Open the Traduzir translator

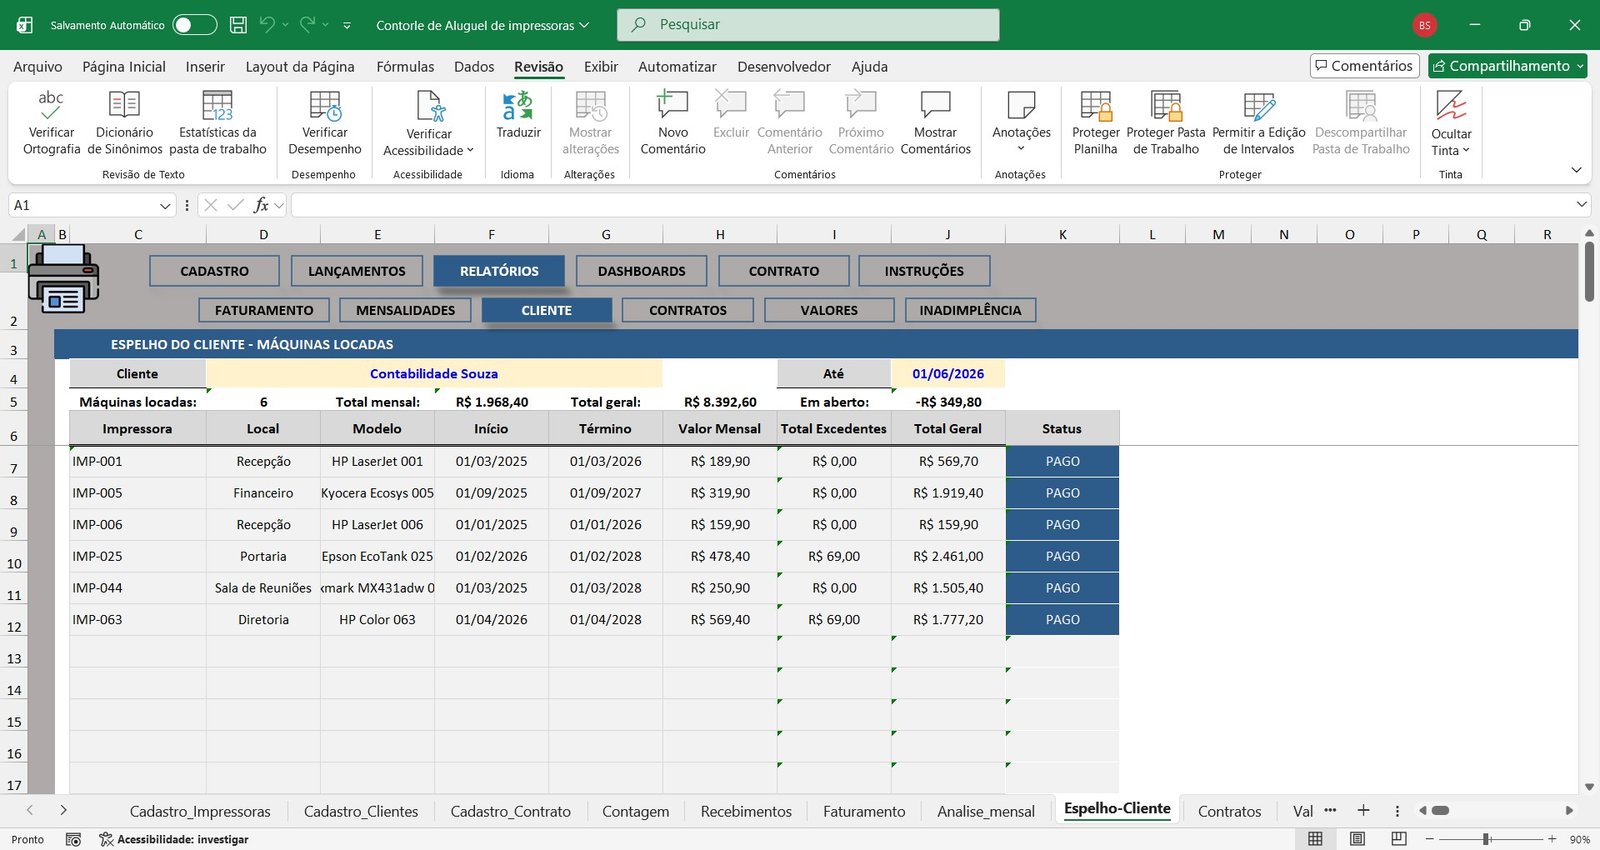[x=518, y=116]
